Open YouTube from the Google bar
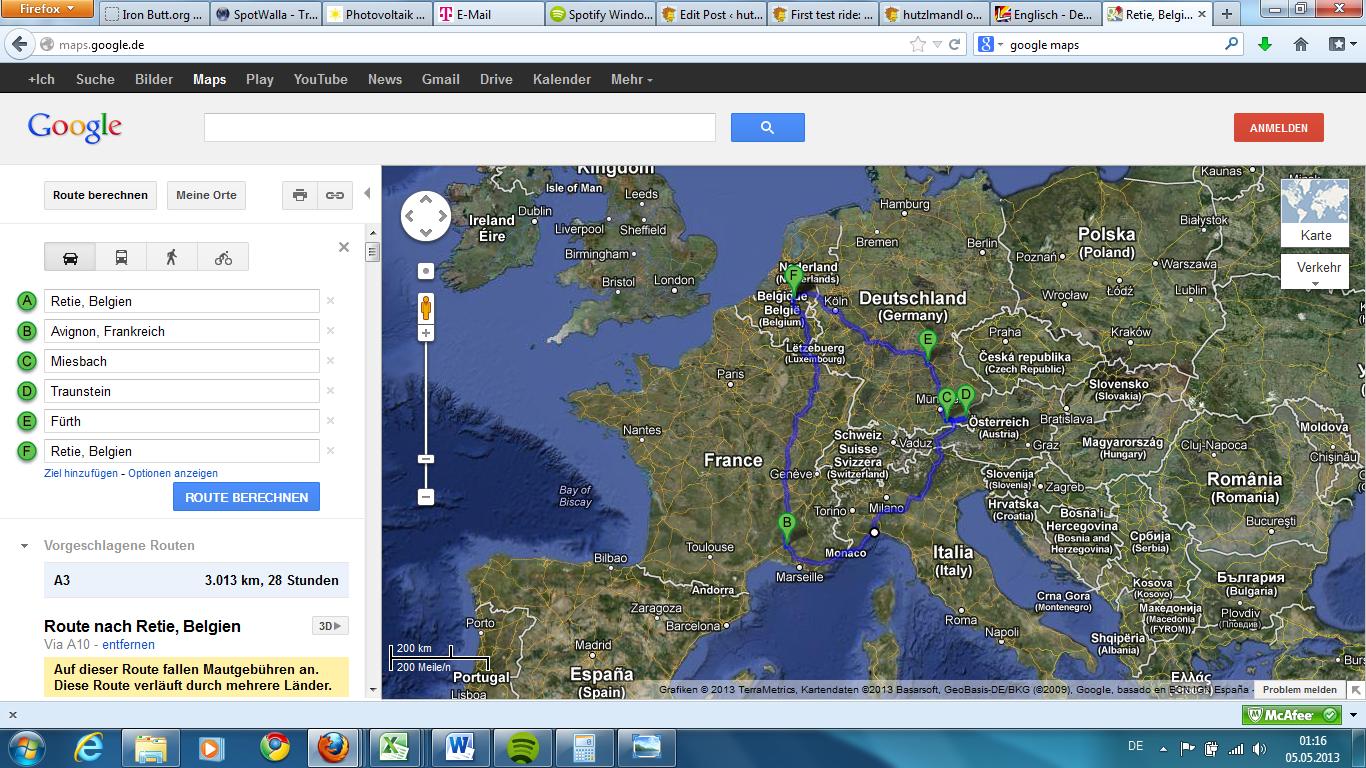 tap(320, 79)
